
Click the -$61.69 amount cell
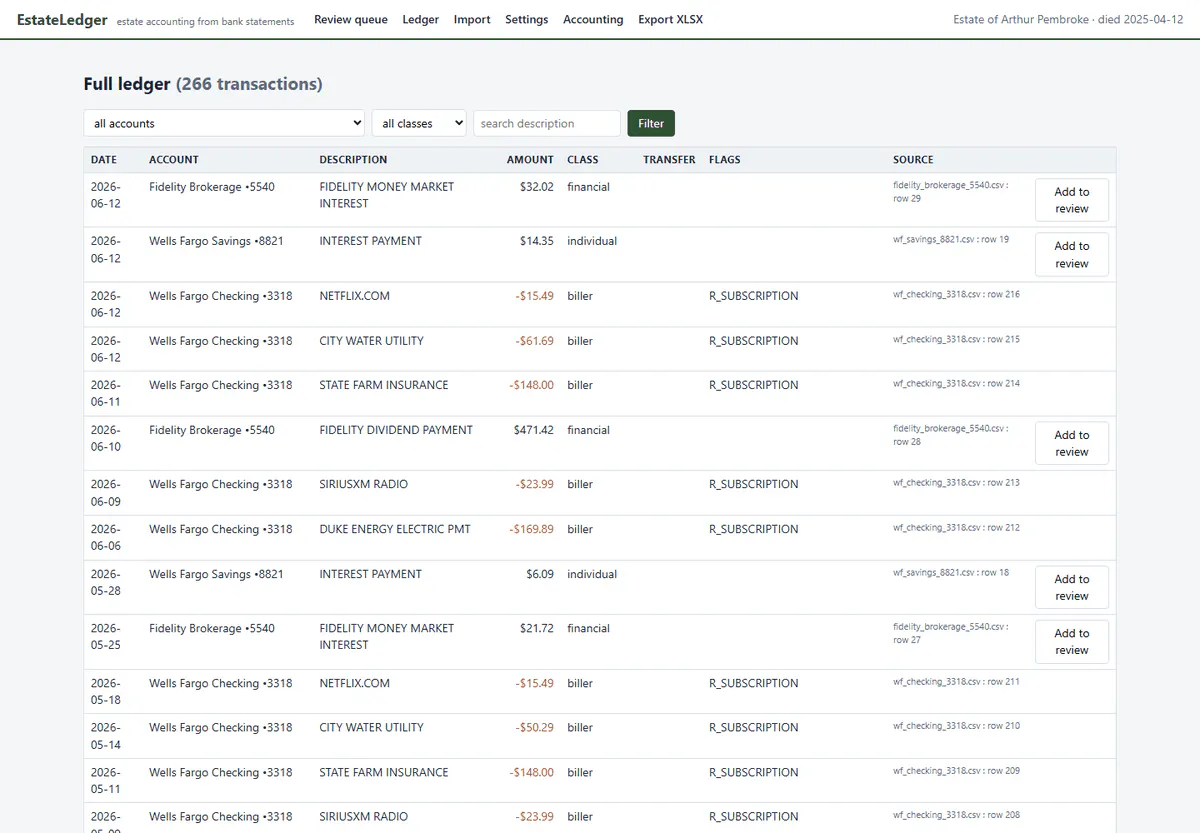click(x=535, y=341)
